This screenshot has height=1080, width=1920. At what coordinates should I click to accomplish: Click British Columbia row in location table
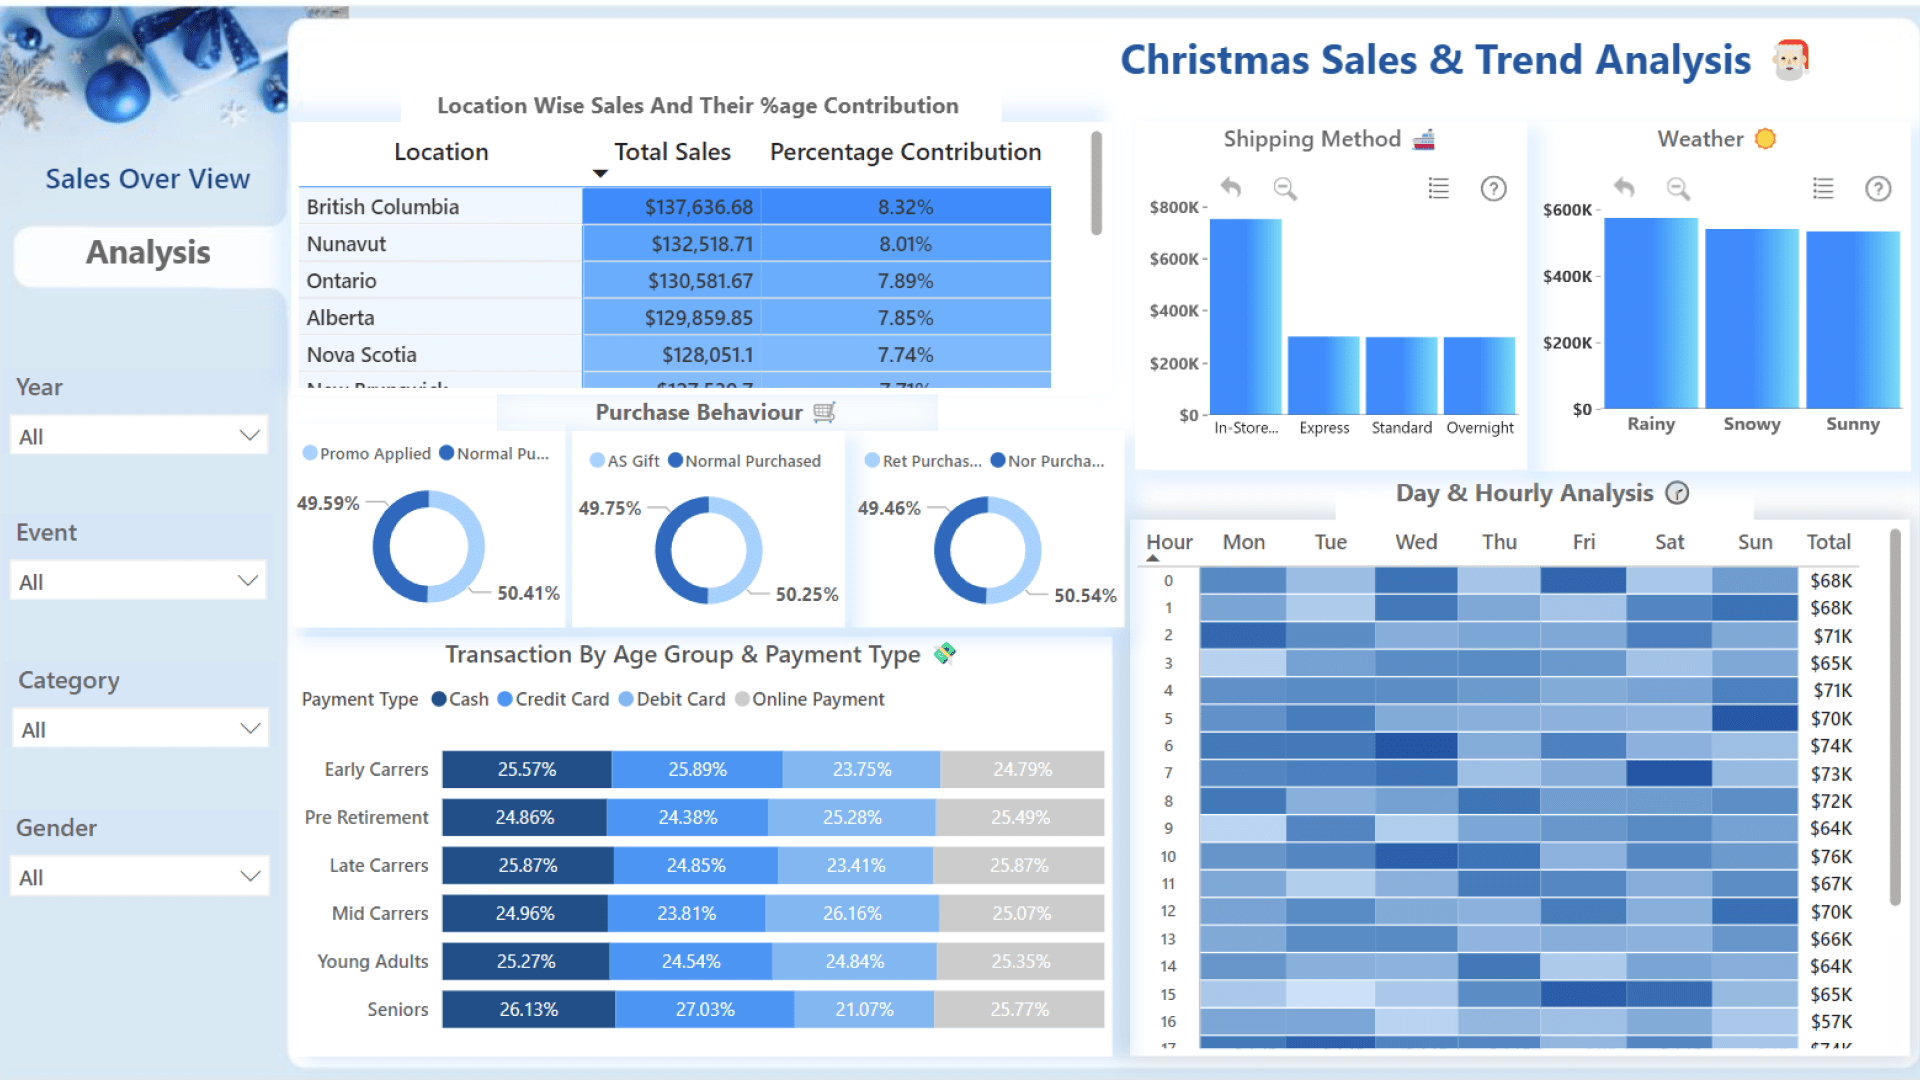tap(675, 207)
